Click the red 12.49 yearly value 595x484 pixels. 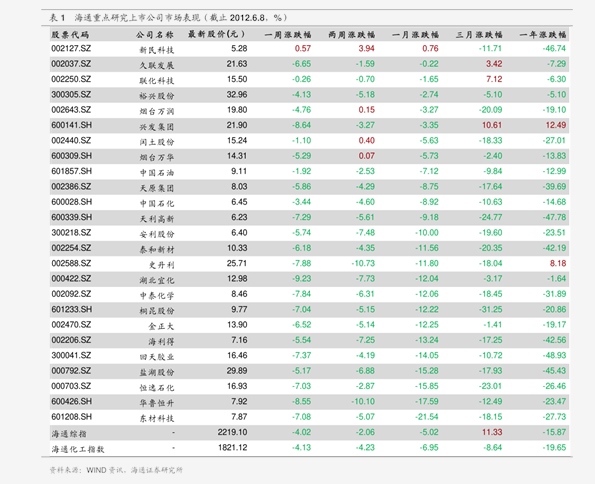[556, 125]
